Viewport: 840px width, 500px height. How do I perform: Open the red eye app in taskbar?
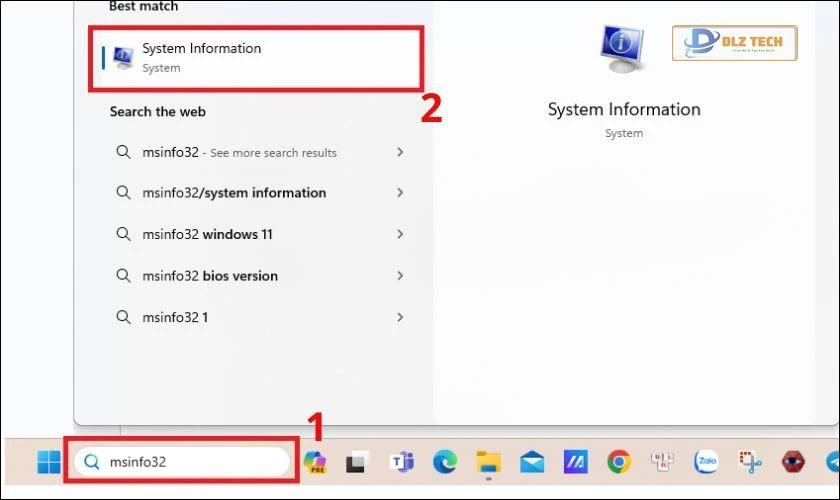[791, 462]
